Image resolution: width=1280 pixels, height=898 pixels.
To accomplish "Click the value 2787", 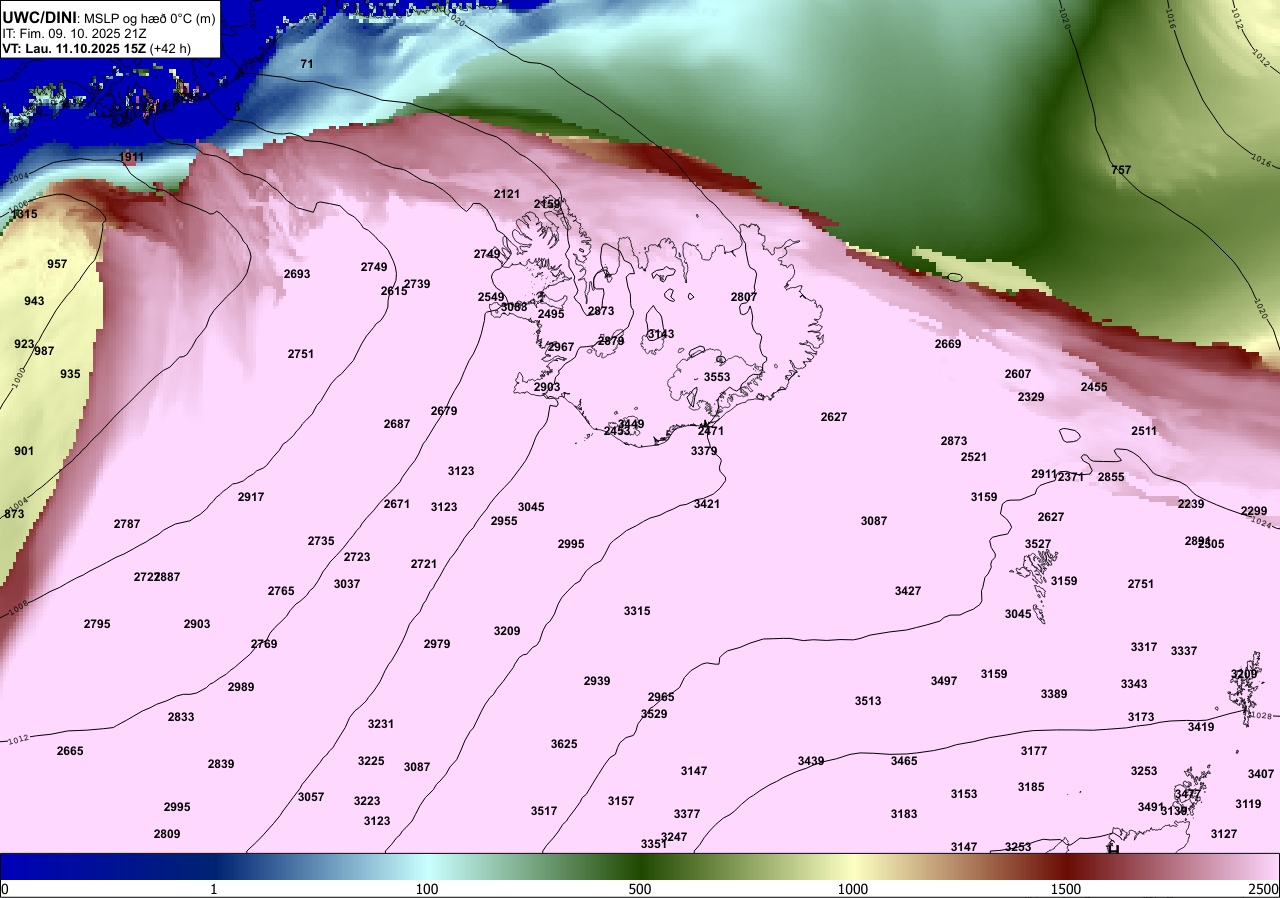I will (127, 524).
